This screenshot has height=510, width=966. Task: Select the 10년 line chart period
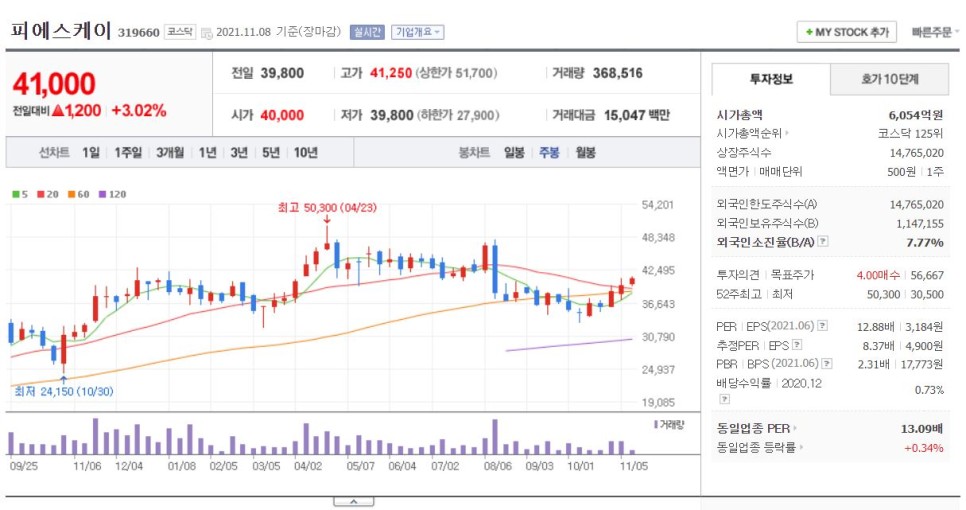coord(306,152)
